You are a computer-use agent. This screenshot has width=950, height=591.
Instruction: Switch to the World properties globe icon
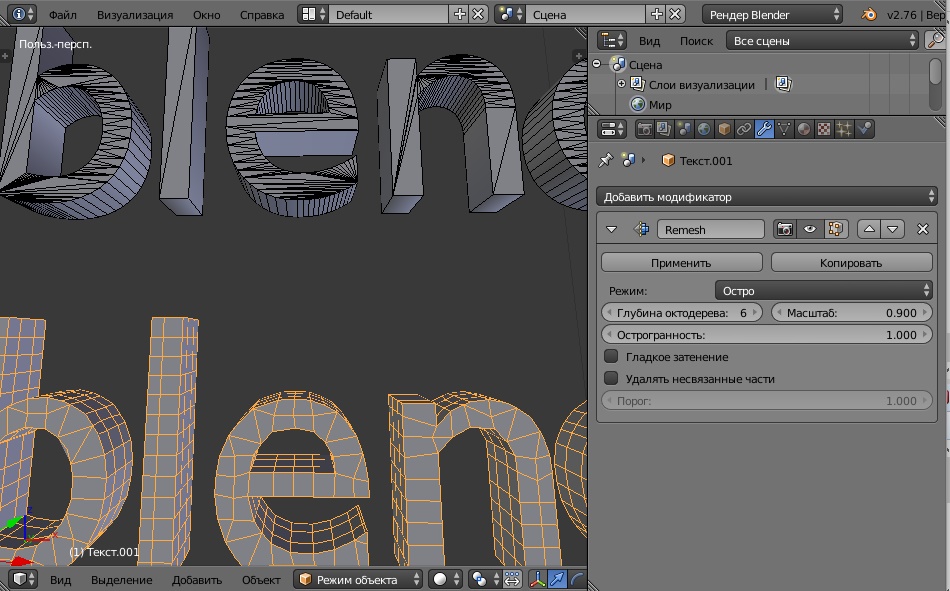coord(704,129)
